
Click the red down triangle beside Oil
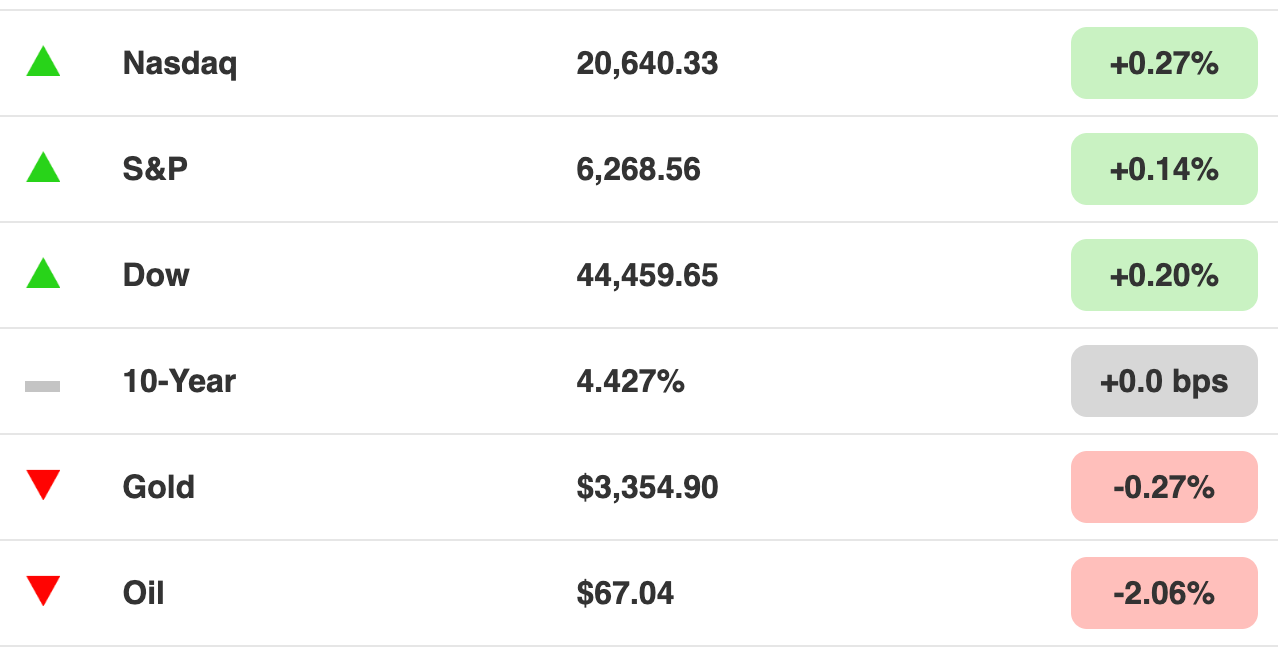tap(43, 591)
